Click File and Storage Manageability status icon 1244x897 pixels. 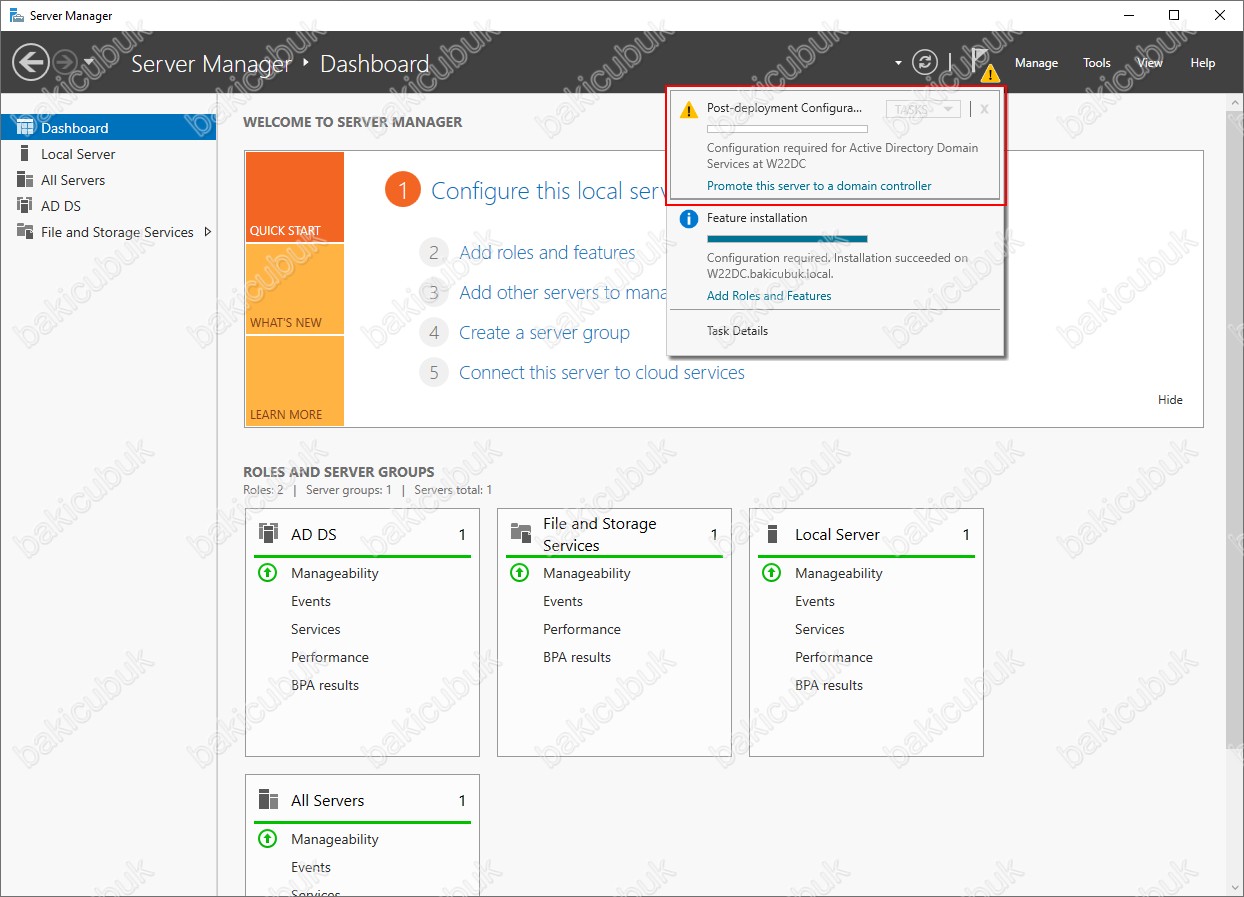coord(519,573)
